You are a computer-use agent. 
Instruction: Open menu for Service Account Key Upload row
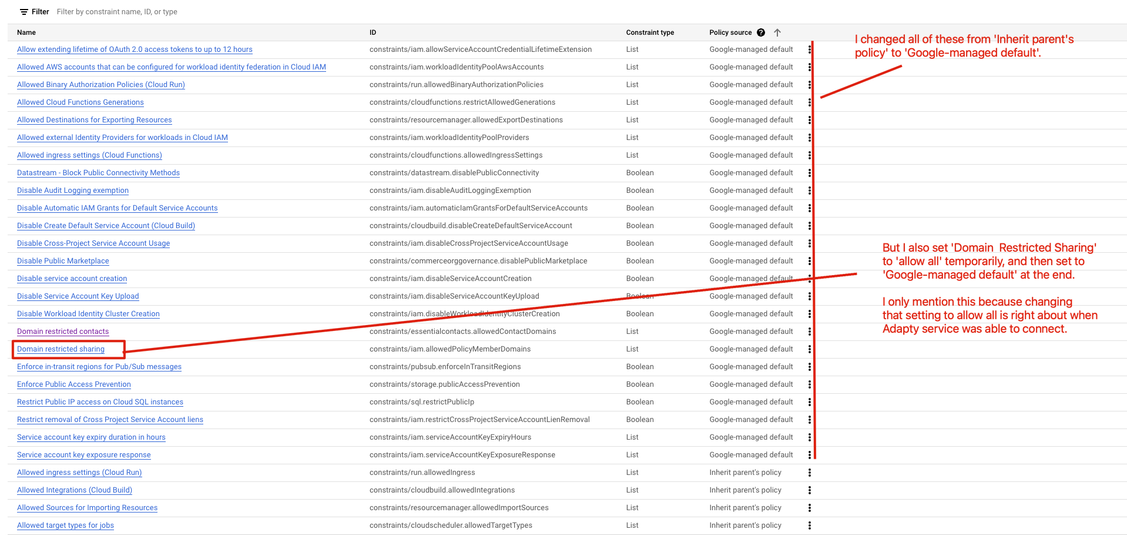coord(810,296)
